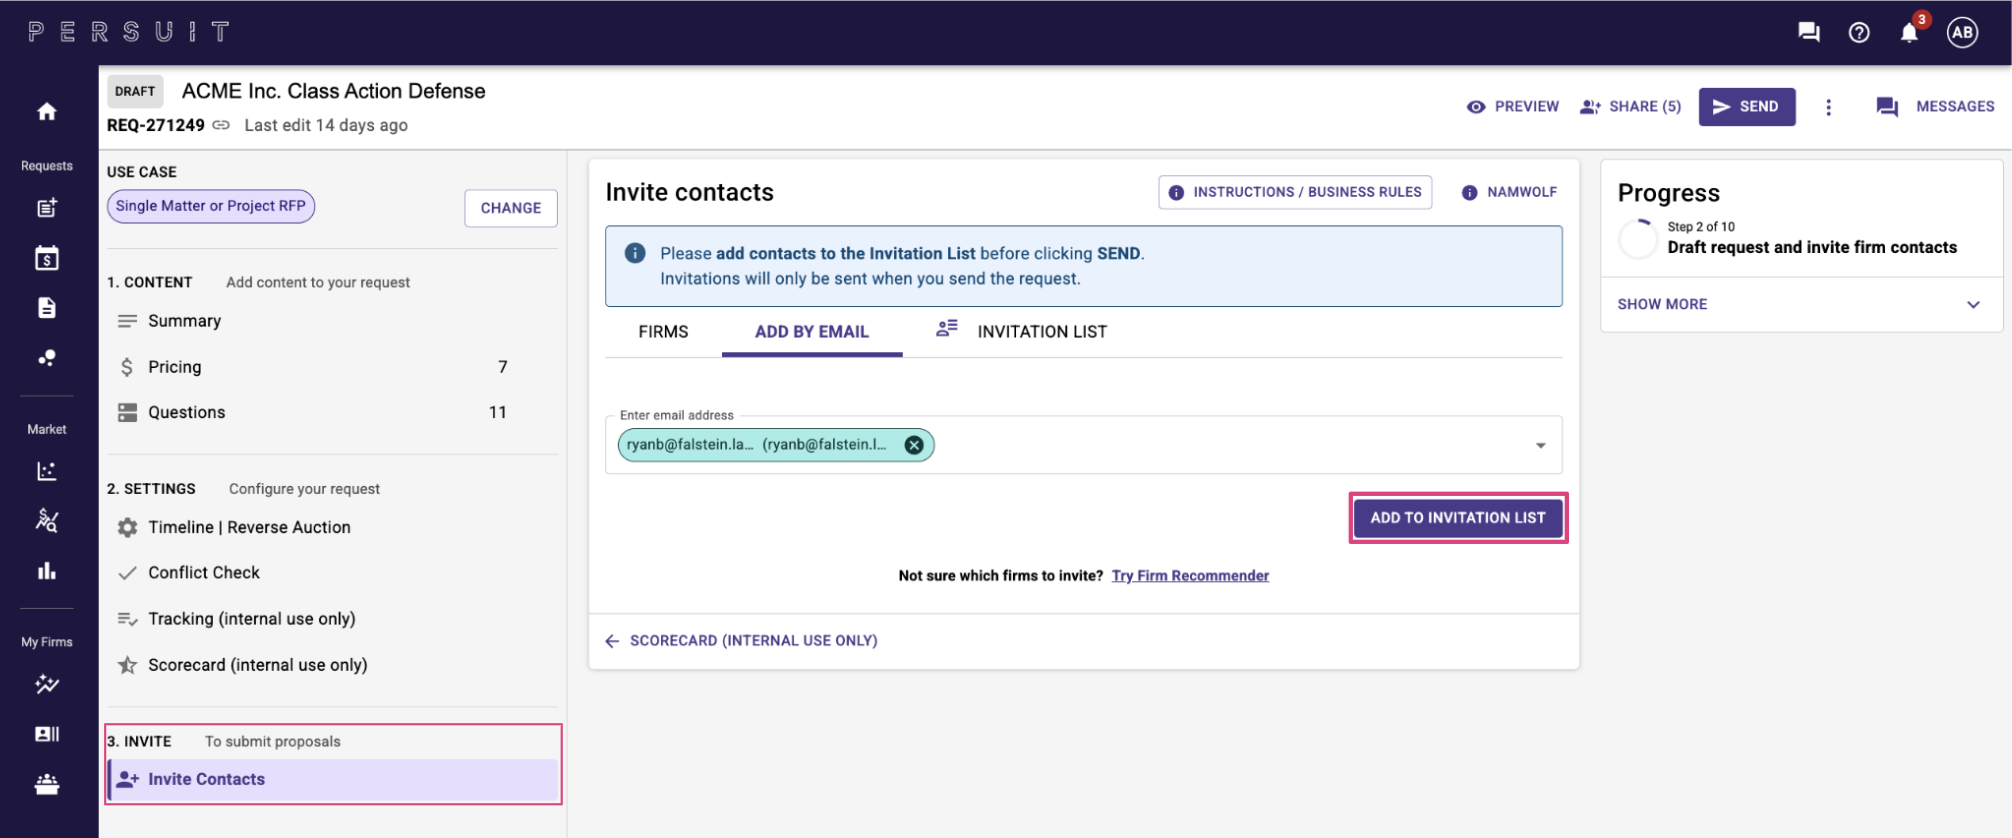Copy the request link icon next to REQ-271249

221,125
